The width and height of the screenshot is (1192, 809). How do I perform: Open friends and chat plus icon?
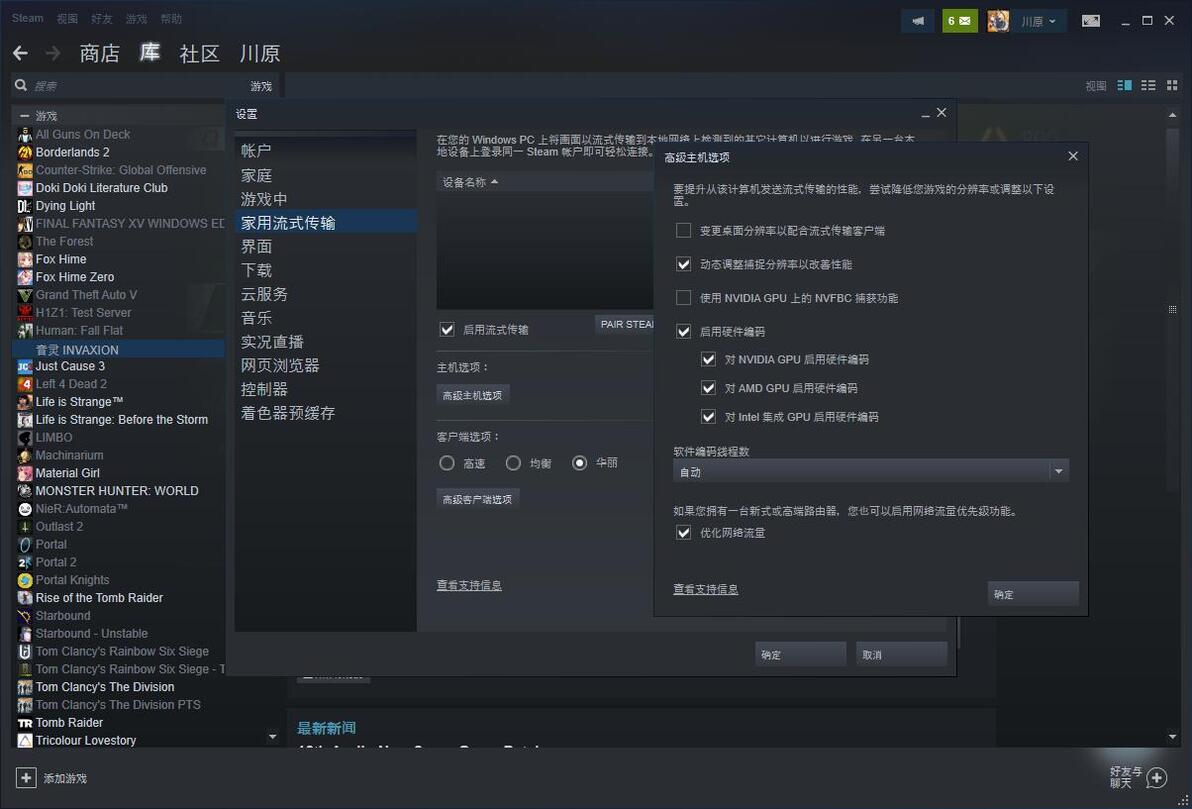click(1156, 777)
